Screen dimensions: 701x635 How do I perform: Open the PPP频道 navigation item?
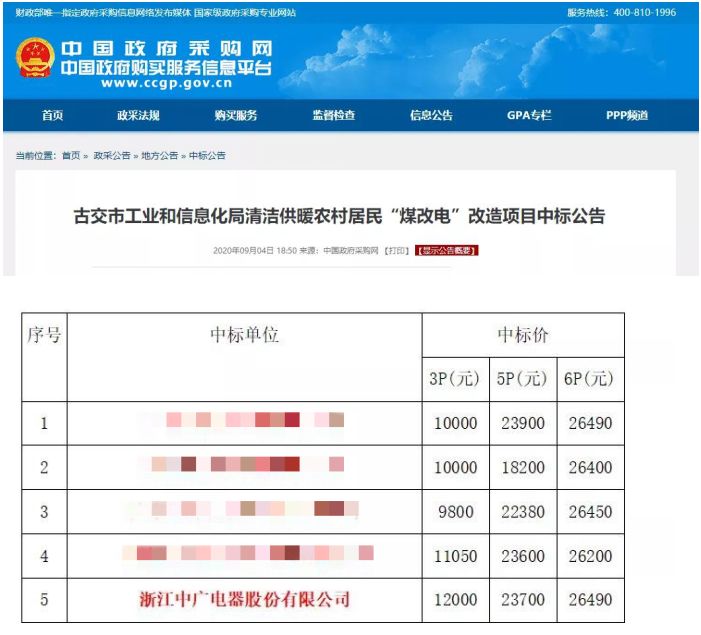627,115
